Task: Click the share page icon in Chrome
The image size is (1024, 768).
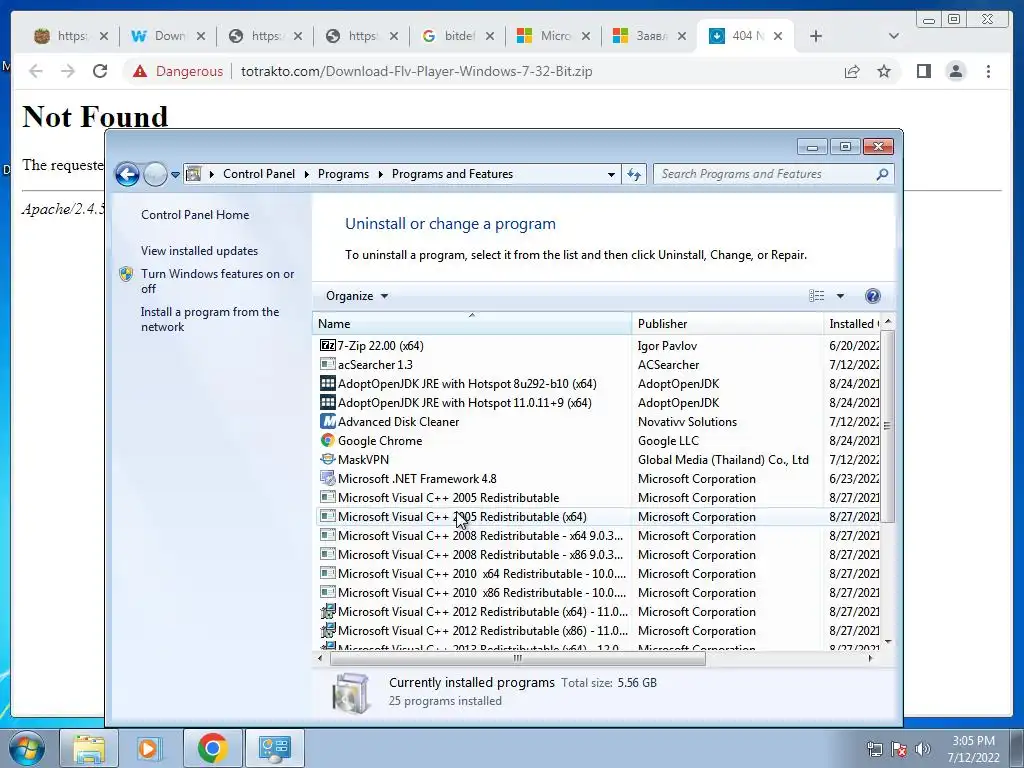Action: click(852, 71)
